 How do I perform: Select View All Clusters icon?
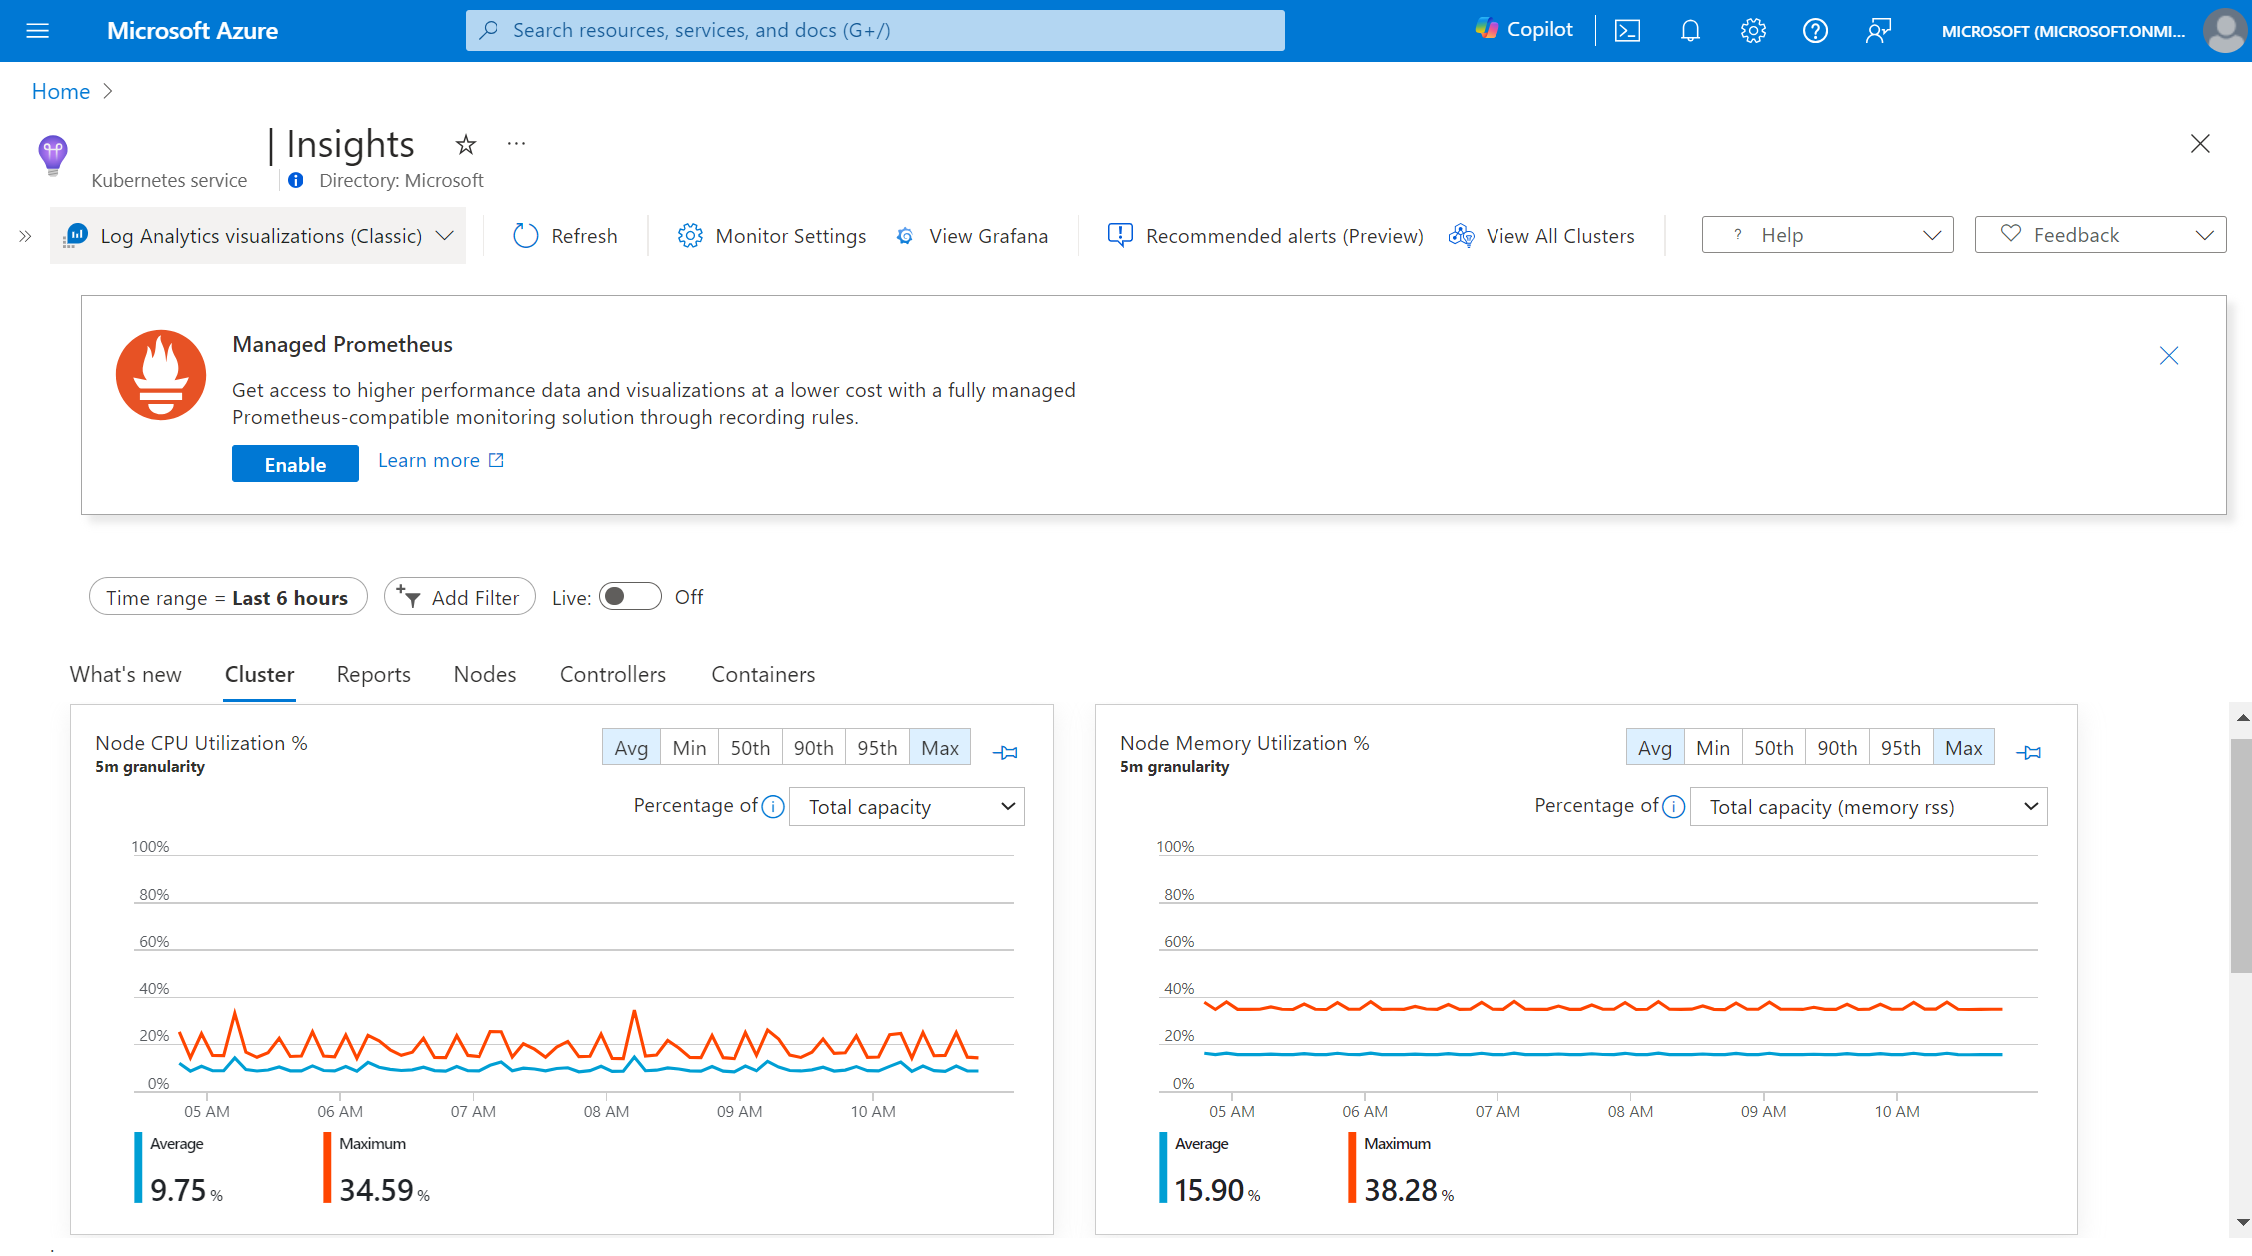(1460, 235)
